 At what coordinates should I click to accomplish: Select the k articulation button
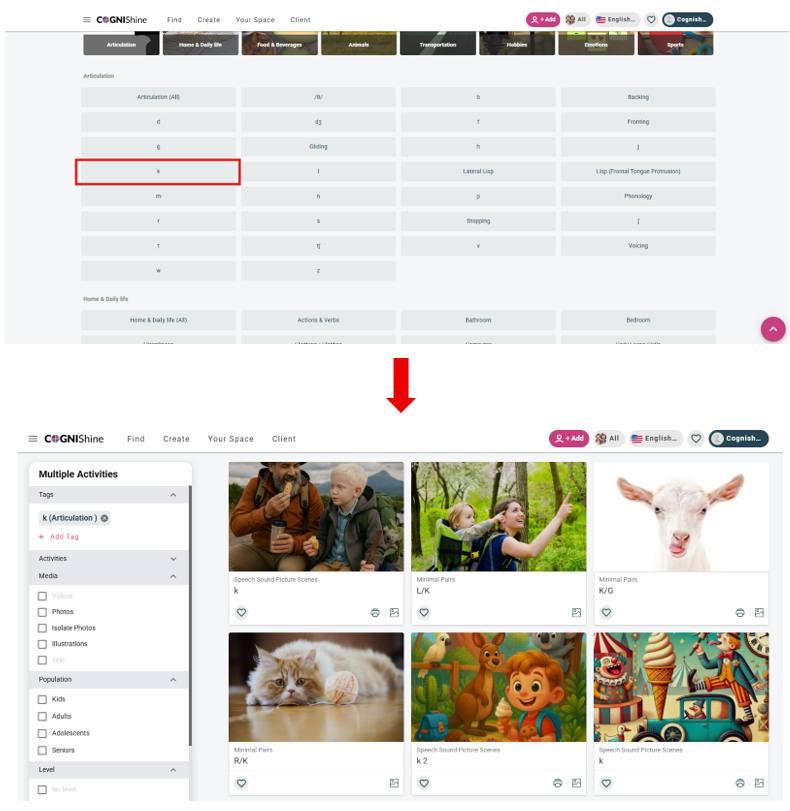(158, 171)
